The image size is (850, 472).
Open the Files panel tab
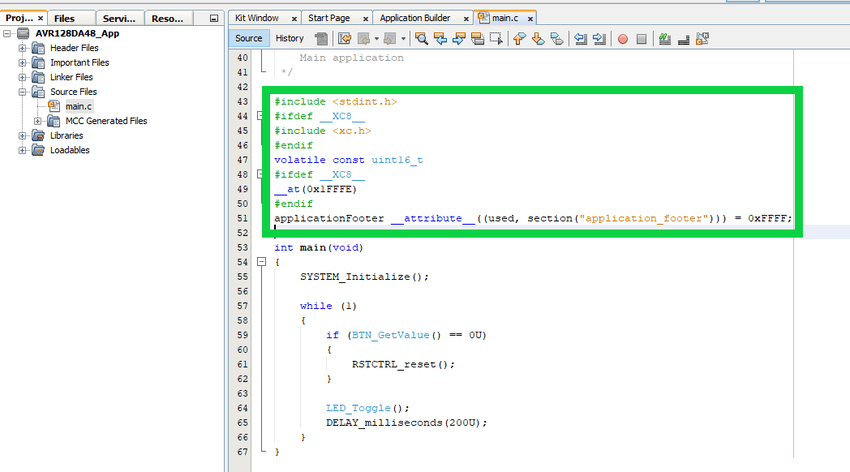(64, 18)
